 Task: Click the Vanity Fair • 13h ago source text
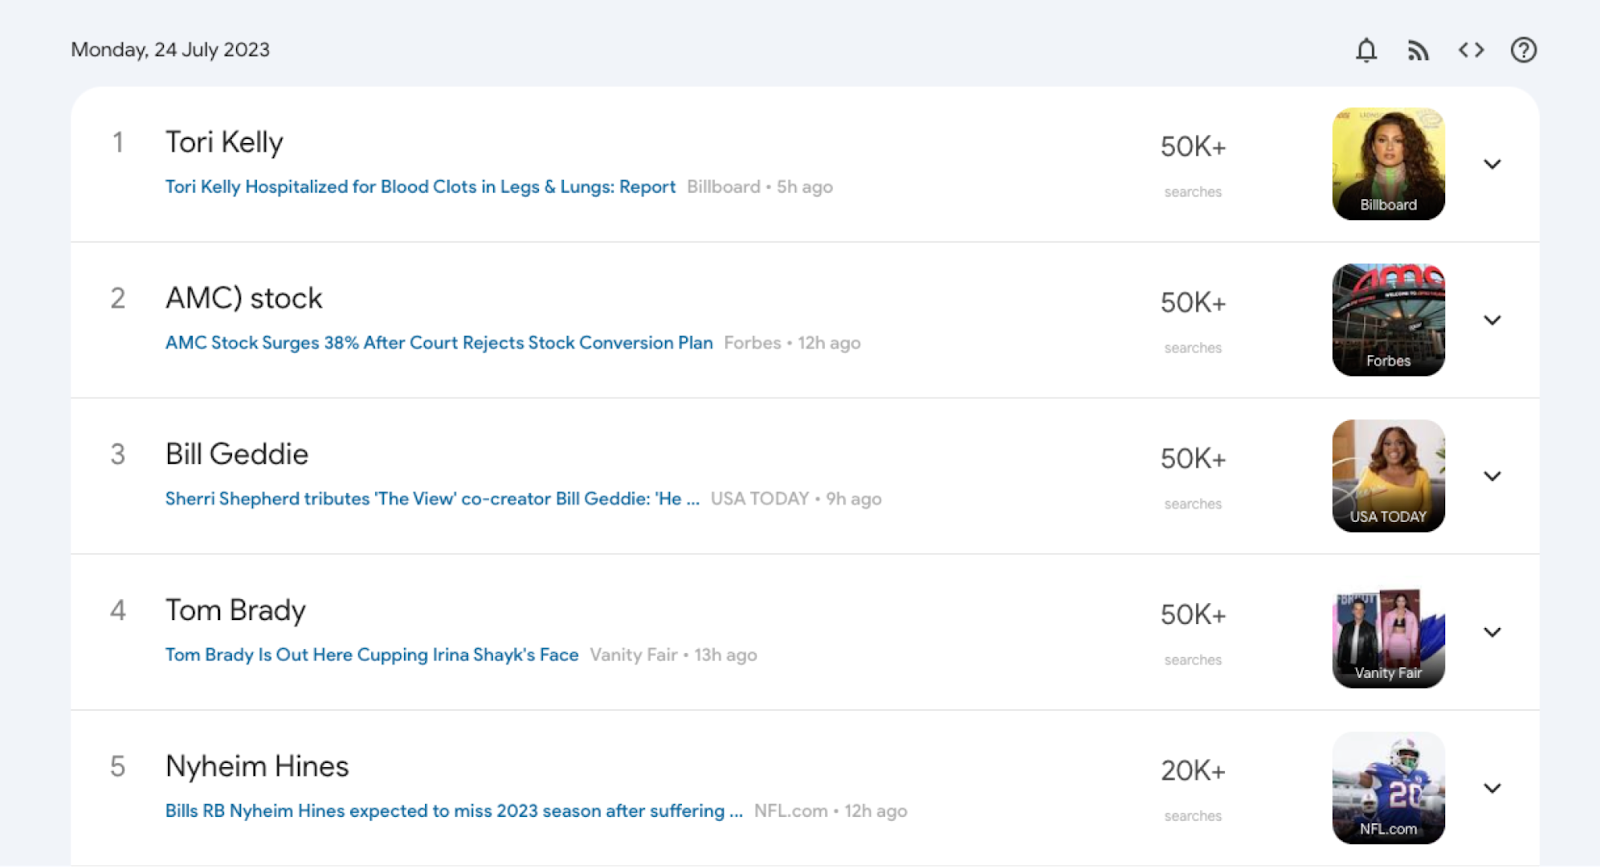[x=673, y=655]
